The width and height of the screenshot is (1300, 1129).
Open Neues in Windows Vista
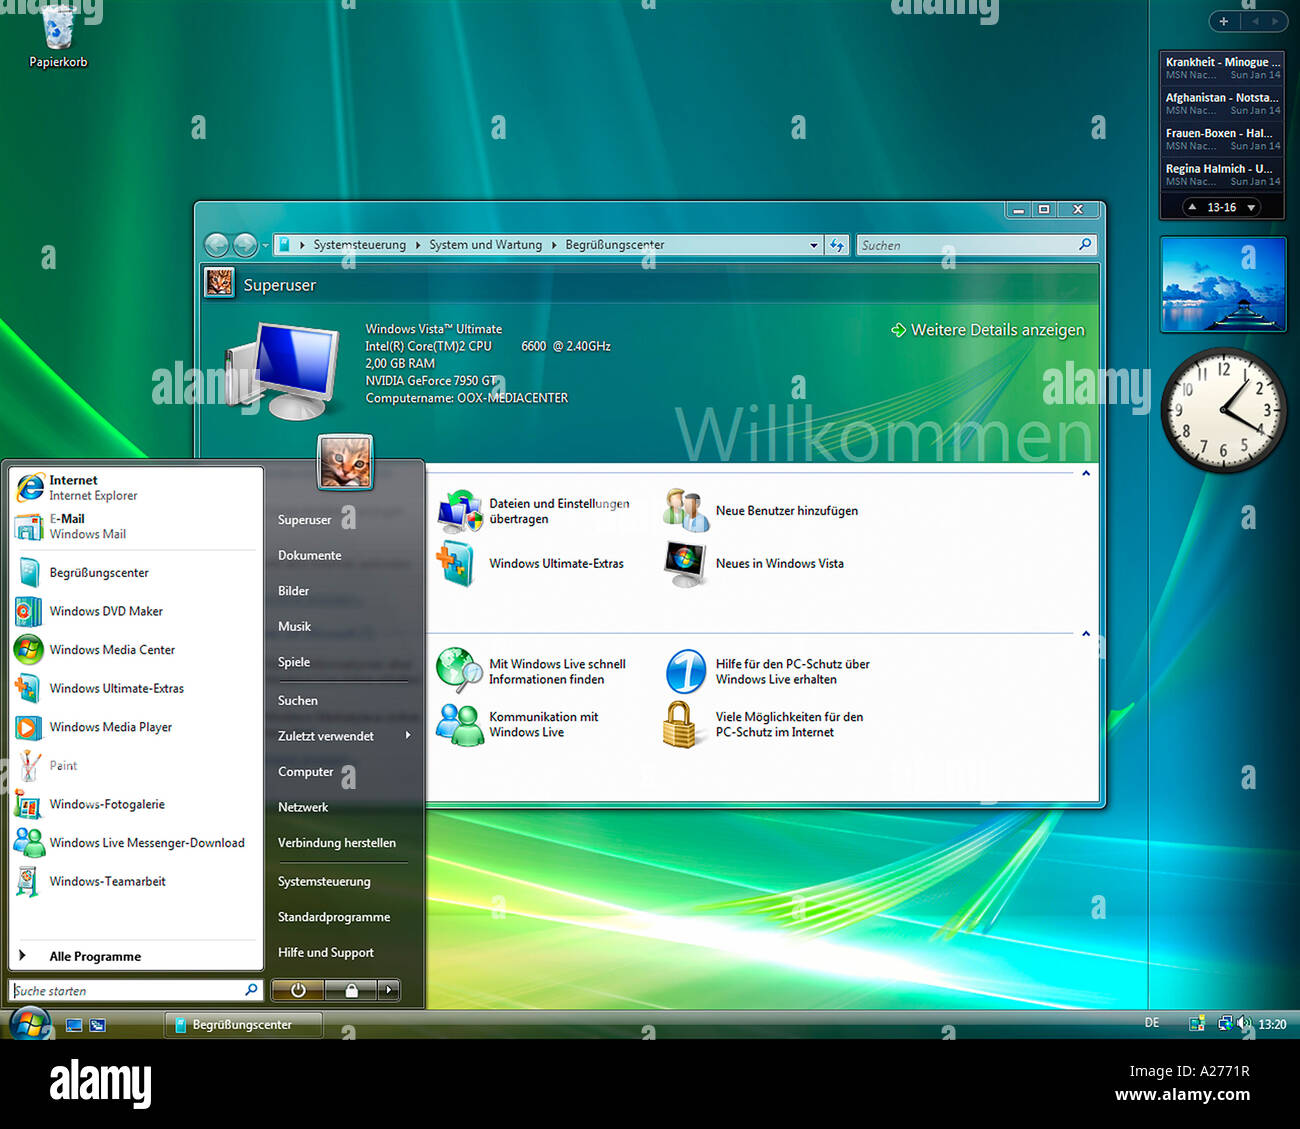pyautogui.click(x=754, y=564)
